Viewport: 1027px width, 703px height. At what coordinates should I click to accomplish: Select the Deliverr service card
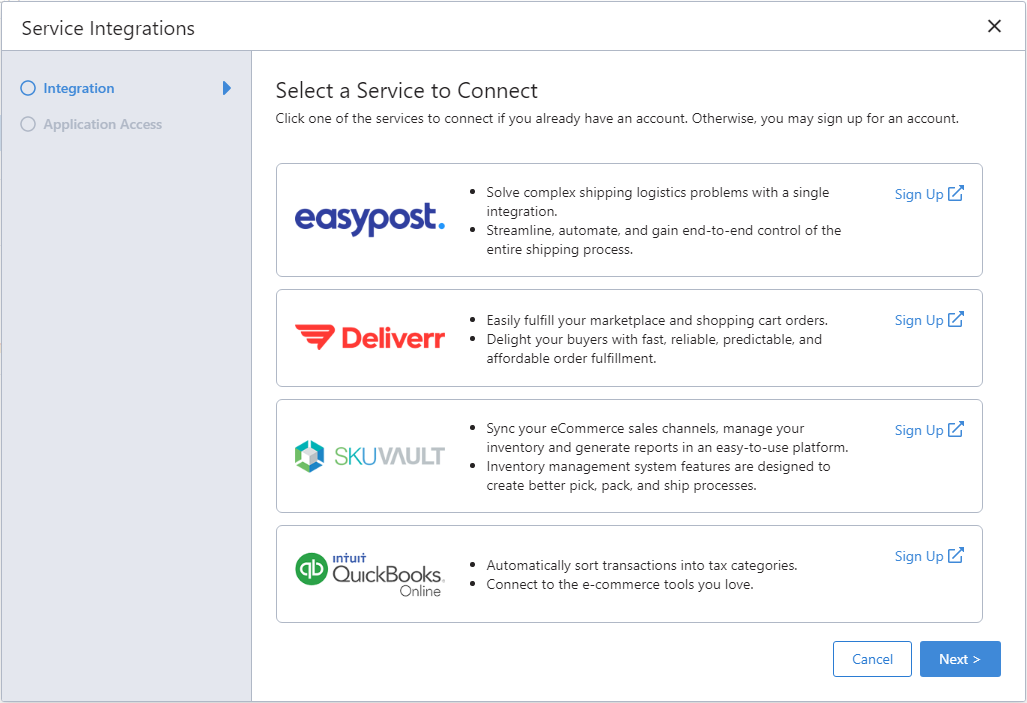coord(628,337)
